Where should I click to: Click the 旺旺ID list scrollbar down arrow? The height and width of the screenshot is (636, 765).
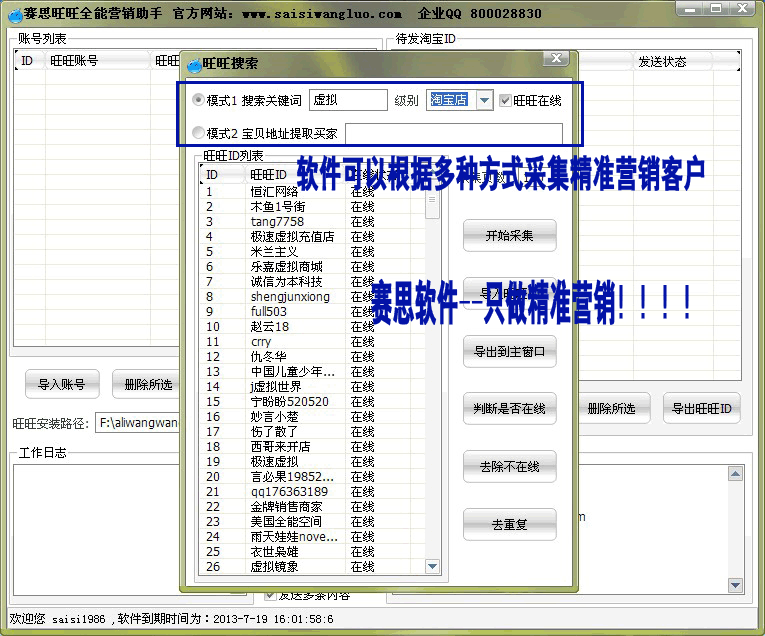[432, 566]
